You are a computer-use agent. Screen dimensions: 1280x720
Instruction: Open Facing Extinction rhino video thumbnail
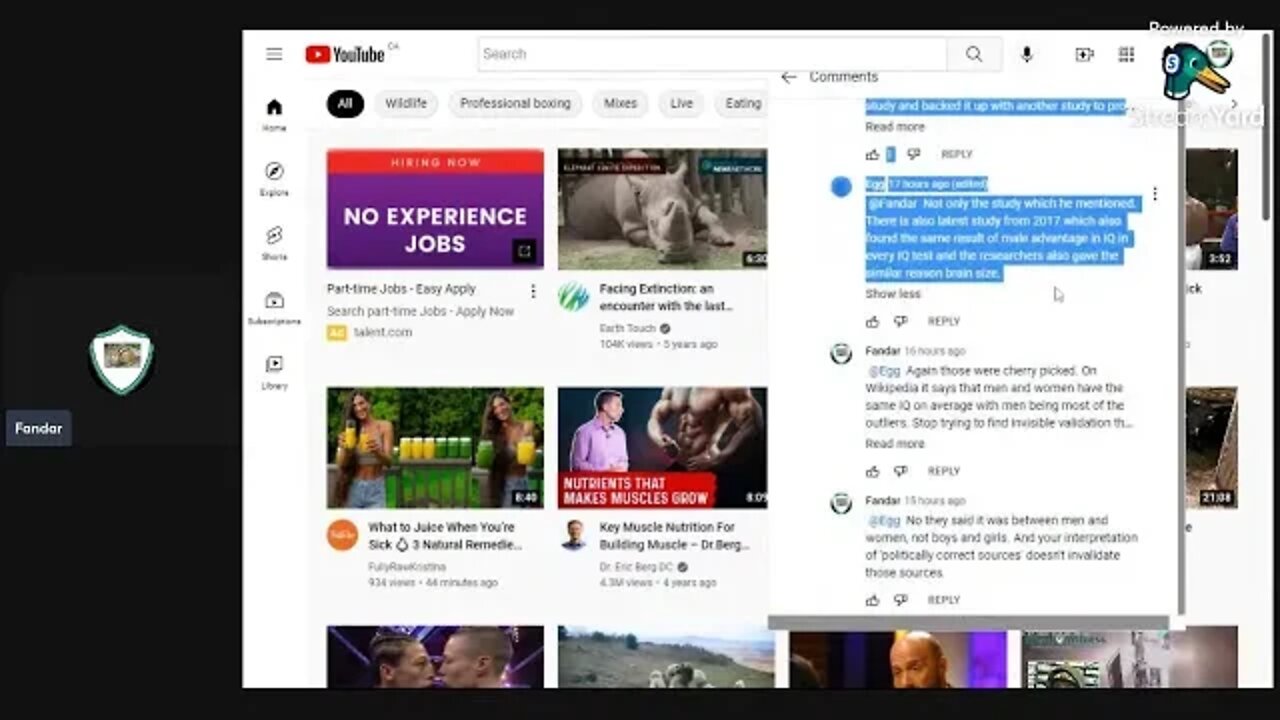click(x=663, y=209)
